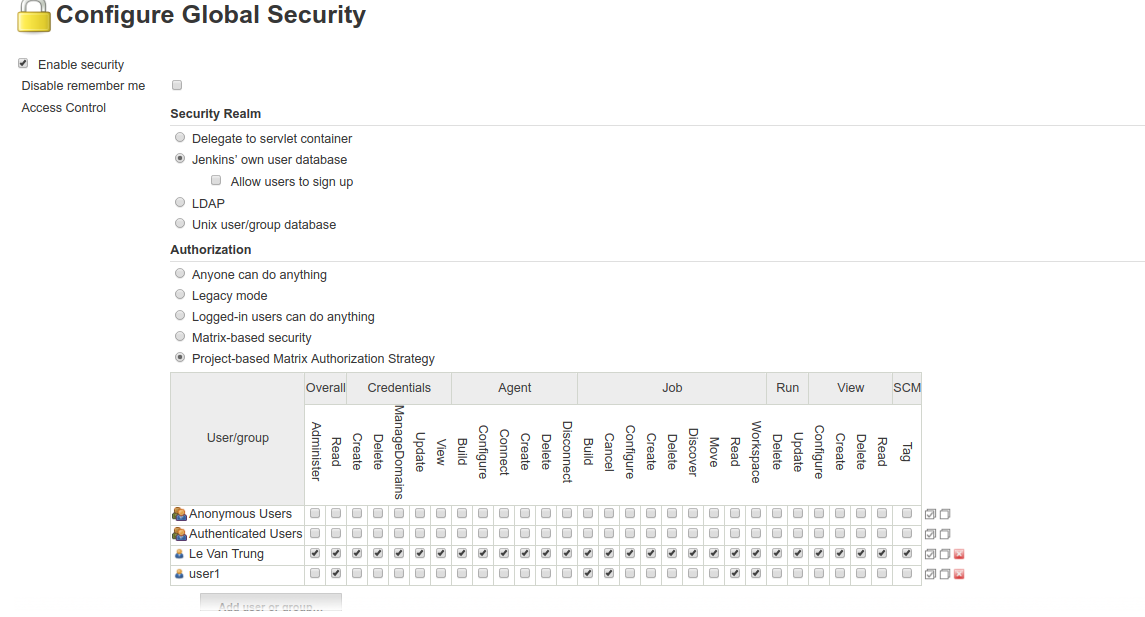The height and width of the screenshot is (617, 1145).
Task: Uncheck SCM Tag for Le Van Trung
Action: 907,553
